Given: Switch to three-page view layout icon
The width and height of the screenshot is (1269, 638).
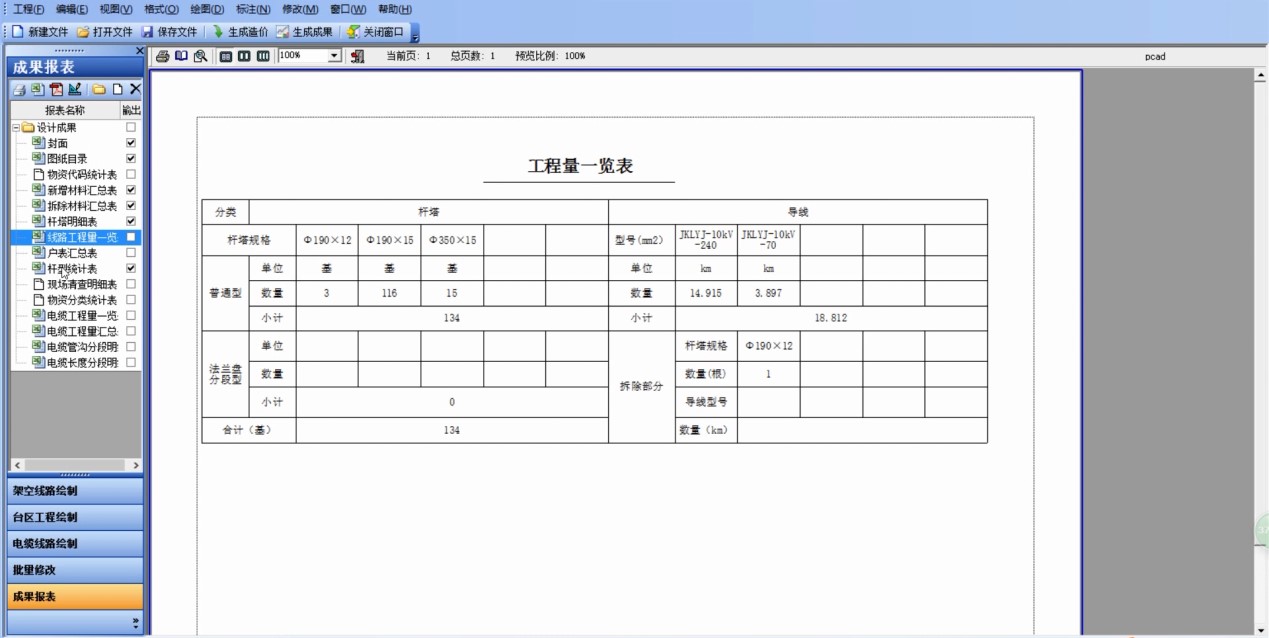Looking at the screenshot, I should point(263,56).
